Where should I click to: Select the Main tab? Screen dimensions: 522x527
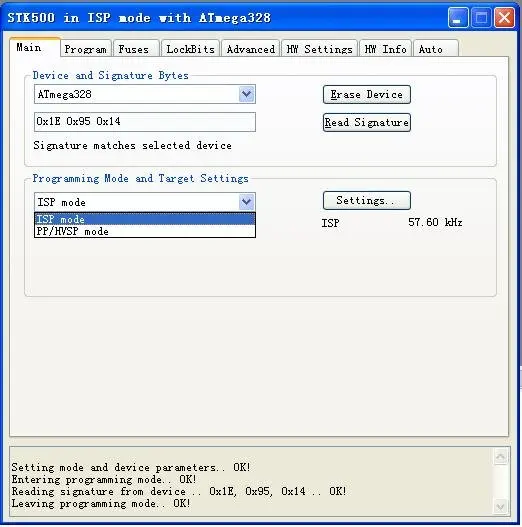pyautogui.click(x=35, y=47)
